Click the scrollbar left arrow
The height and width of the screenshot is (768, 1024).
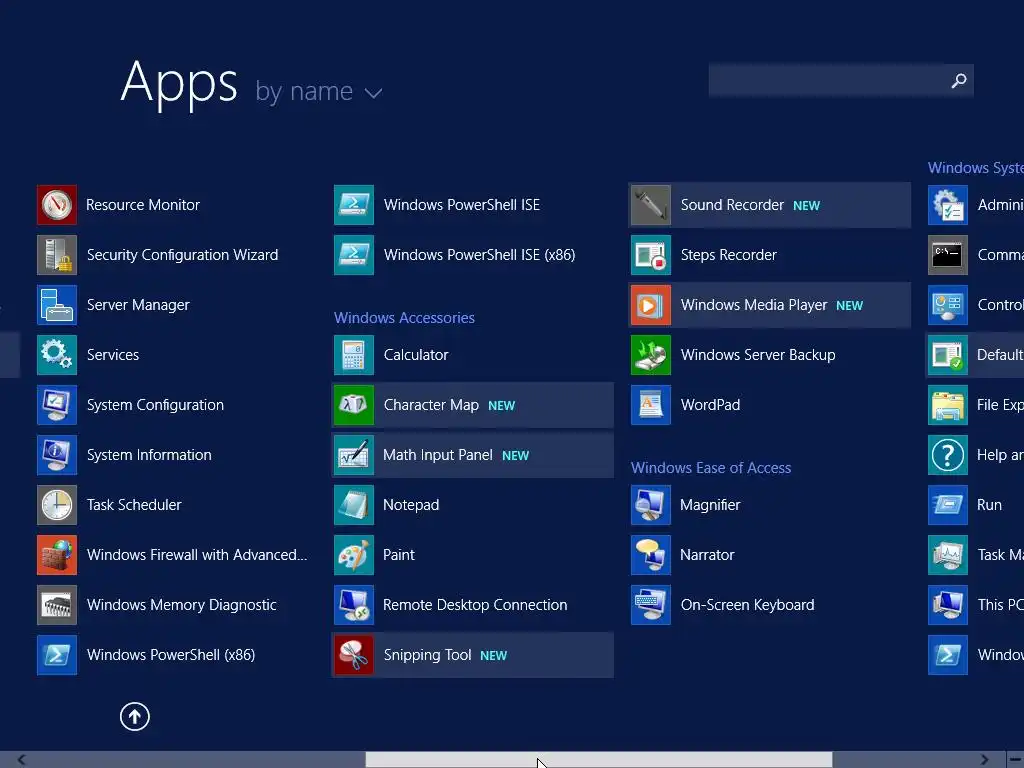(22, 760)
